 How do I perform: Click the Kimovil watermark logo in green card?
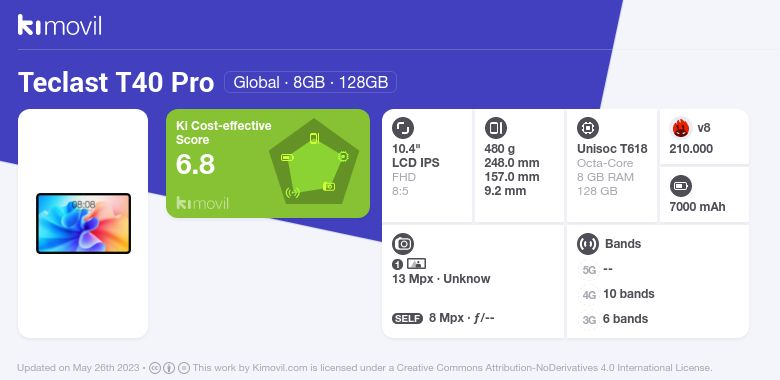202,203
